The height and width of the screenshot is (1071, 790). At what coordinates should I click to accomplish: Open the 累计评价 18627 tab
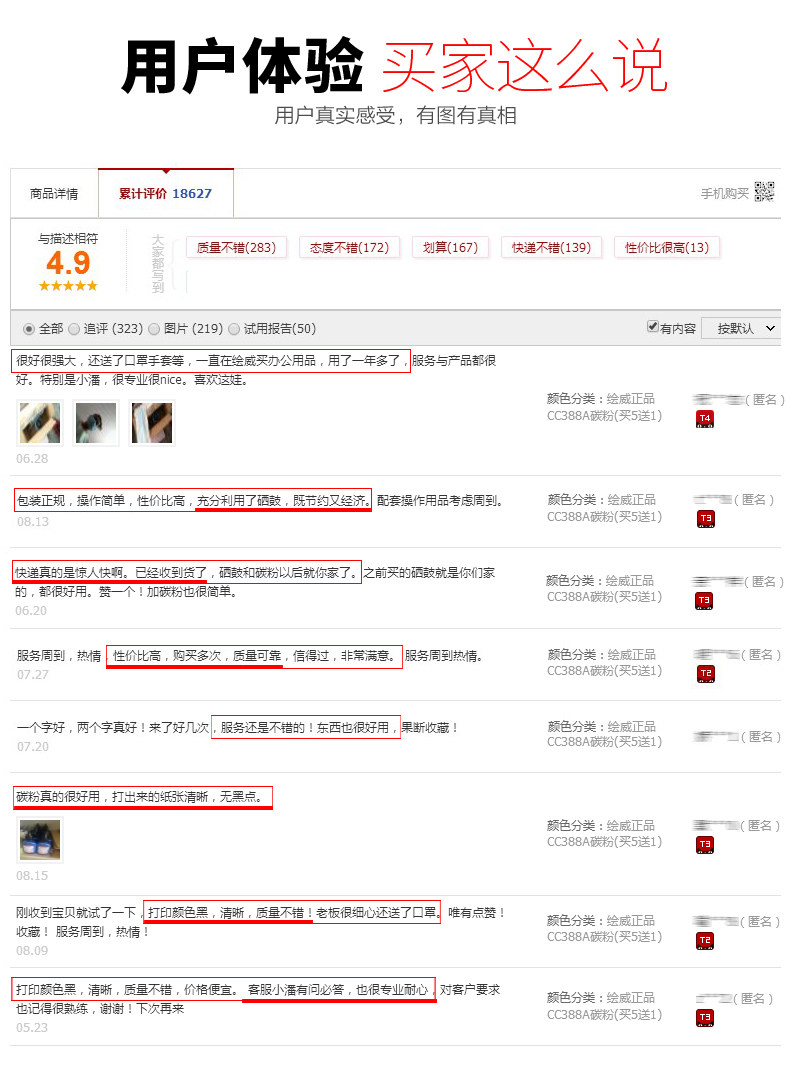click(x=166, y=194)
